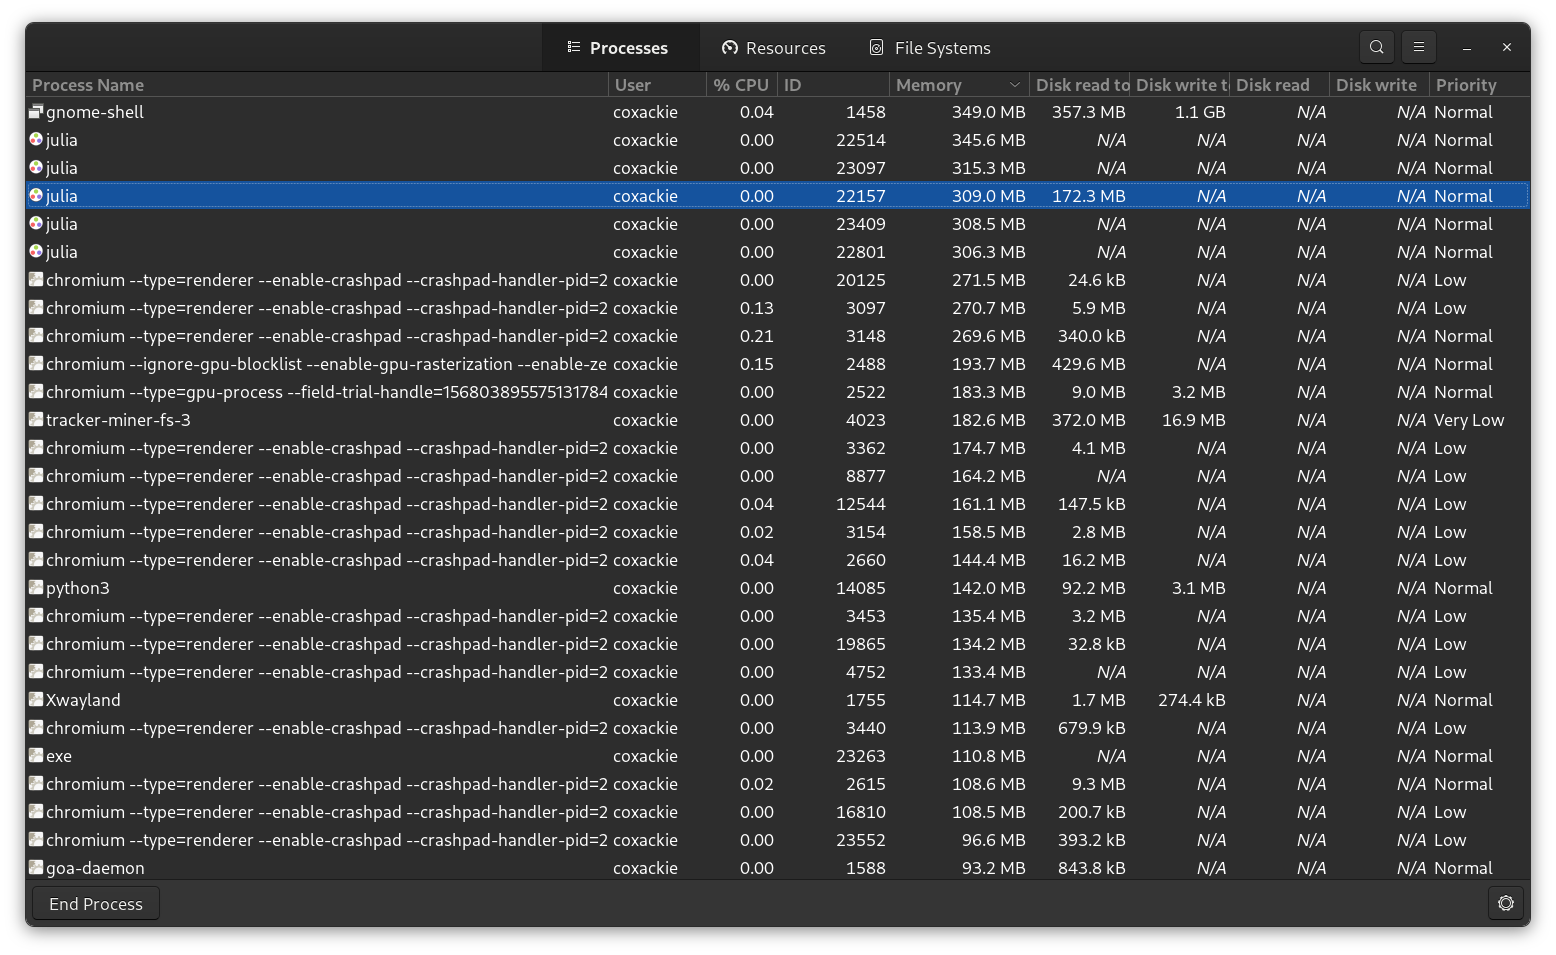The image size is (1556, 955).
Task: Sort processes by the Priority column
Action: 1466,84
